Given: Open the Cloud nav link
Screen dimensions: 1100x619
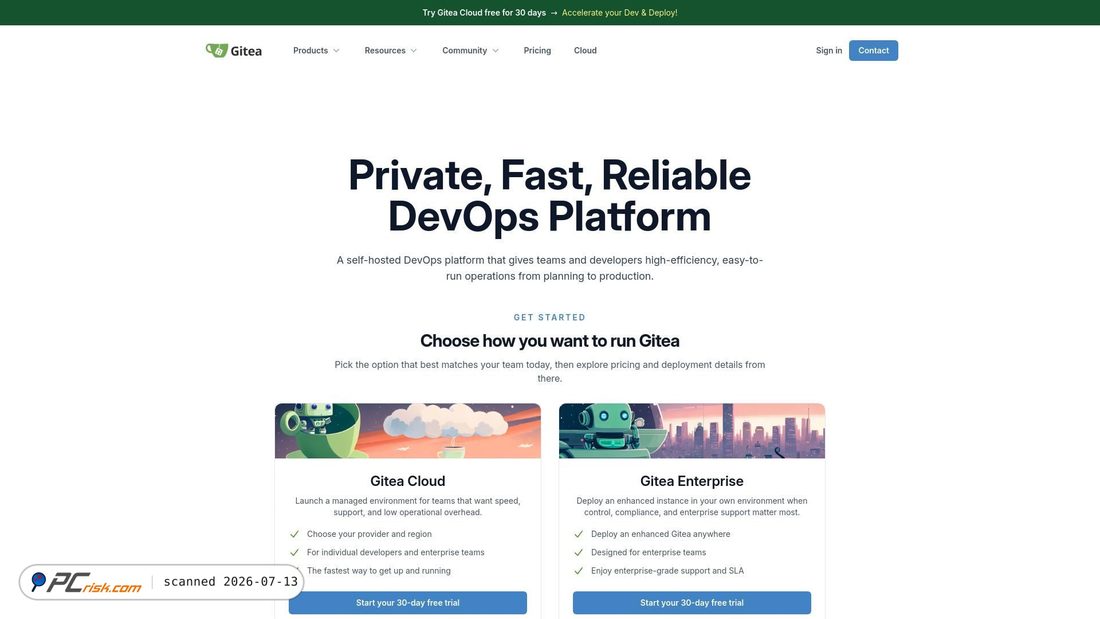Looking at the screenshot, I should [585, 51].
